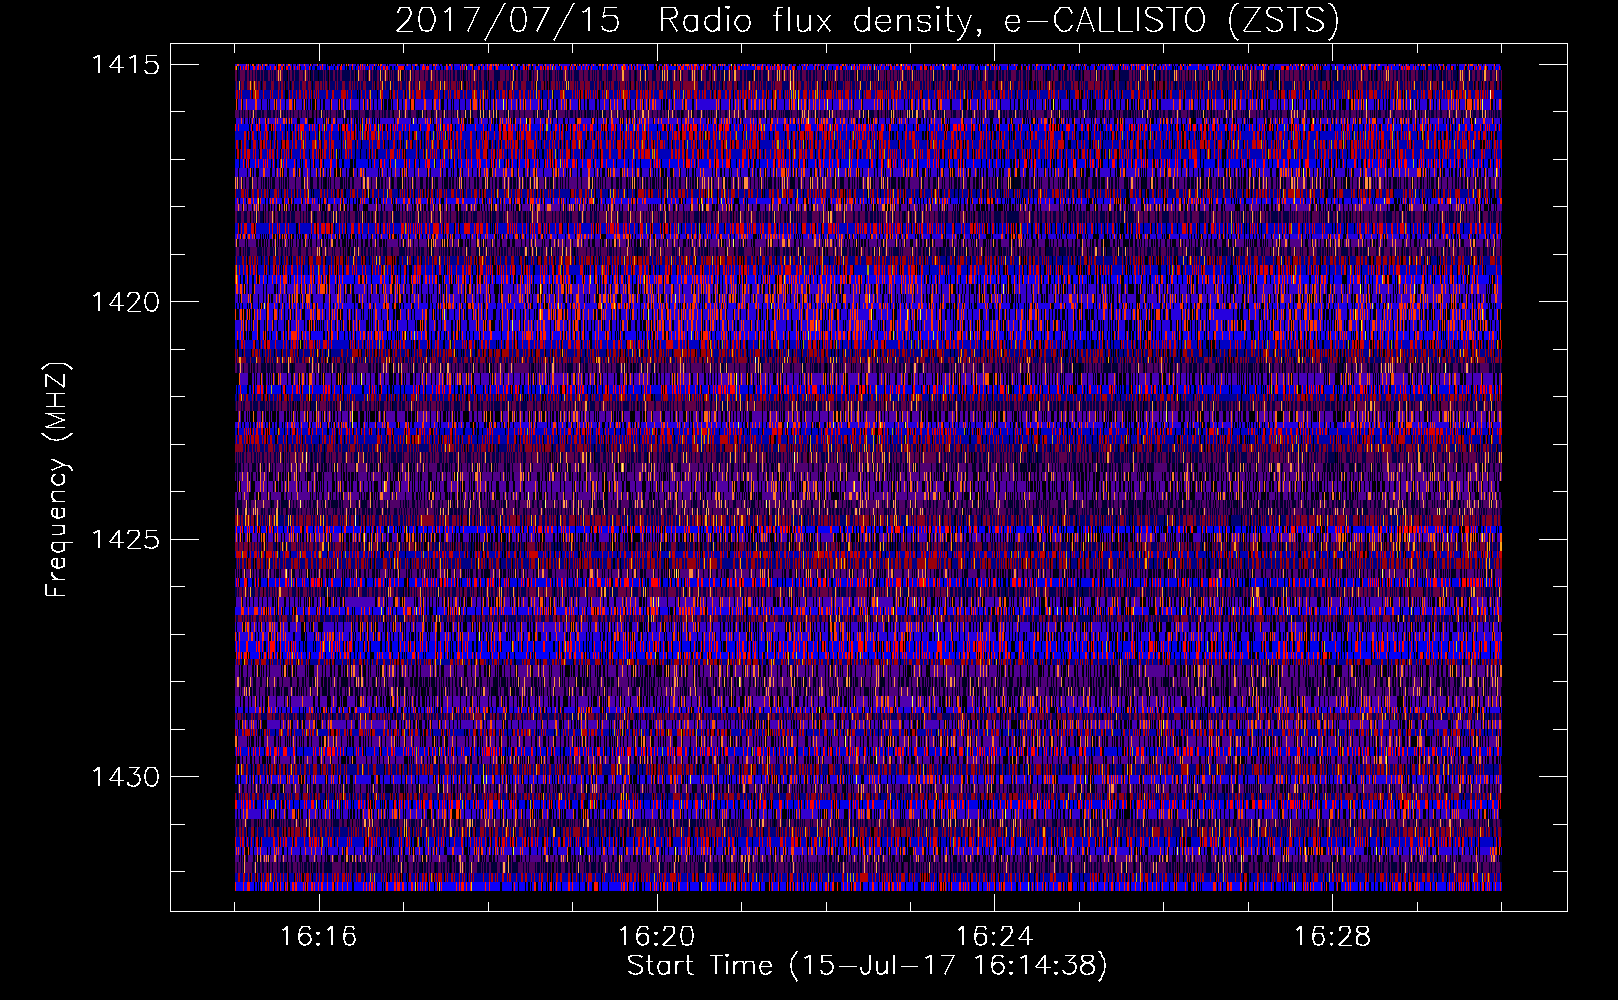Viewport: 1618px width, 1000px height.
Task: Select the '1415' frequency axis label
Action: coord(125,65)
